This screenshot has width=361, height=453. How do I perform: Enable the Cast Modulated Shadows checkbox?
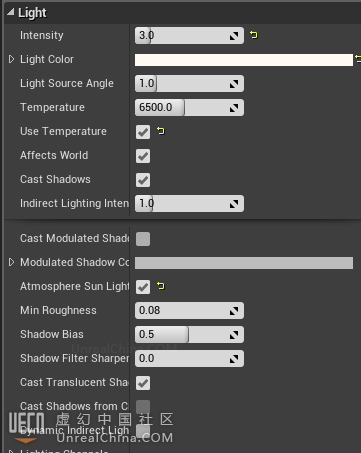click(143, 239)
